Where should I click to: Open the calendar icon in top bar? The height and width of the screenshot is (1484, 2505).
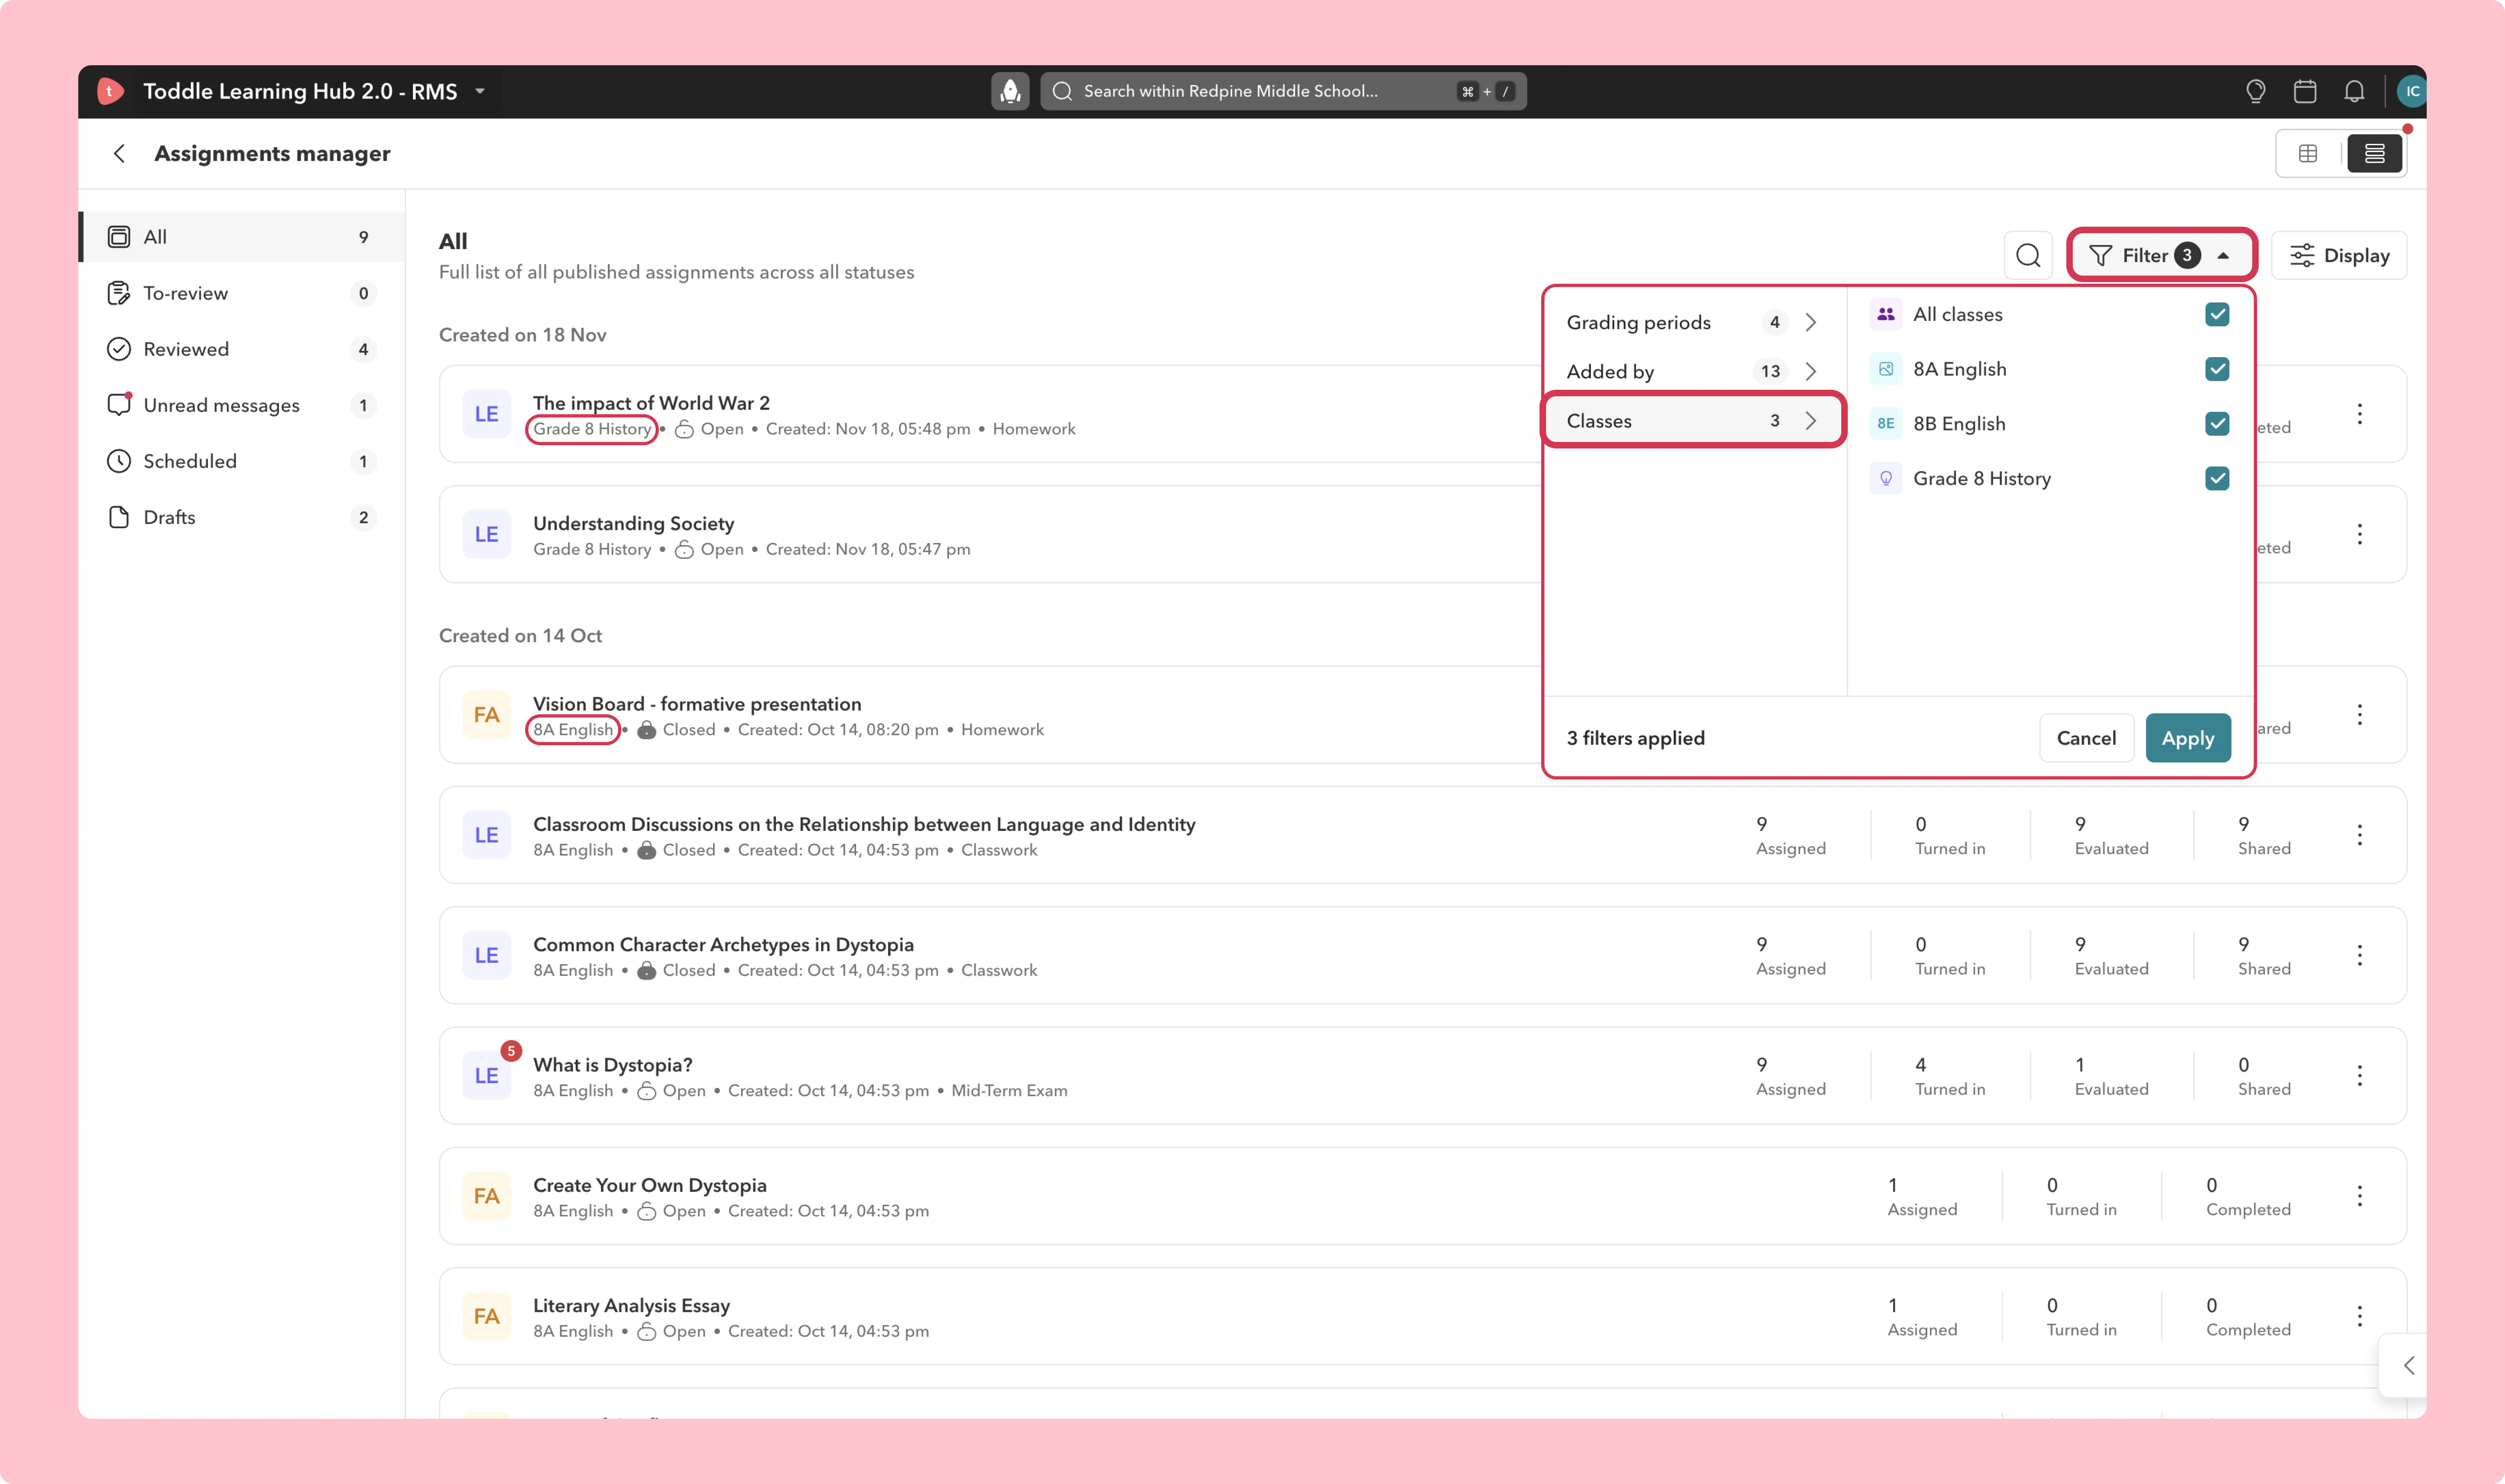tap(2305, 91)
